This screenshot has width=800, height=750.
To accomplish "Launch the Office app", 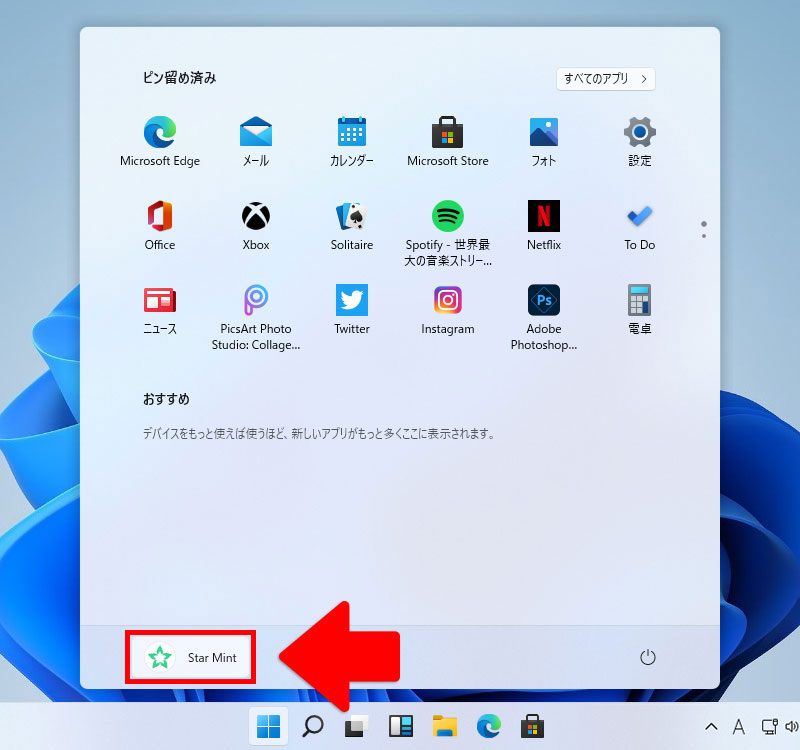I will pos(160,226).
